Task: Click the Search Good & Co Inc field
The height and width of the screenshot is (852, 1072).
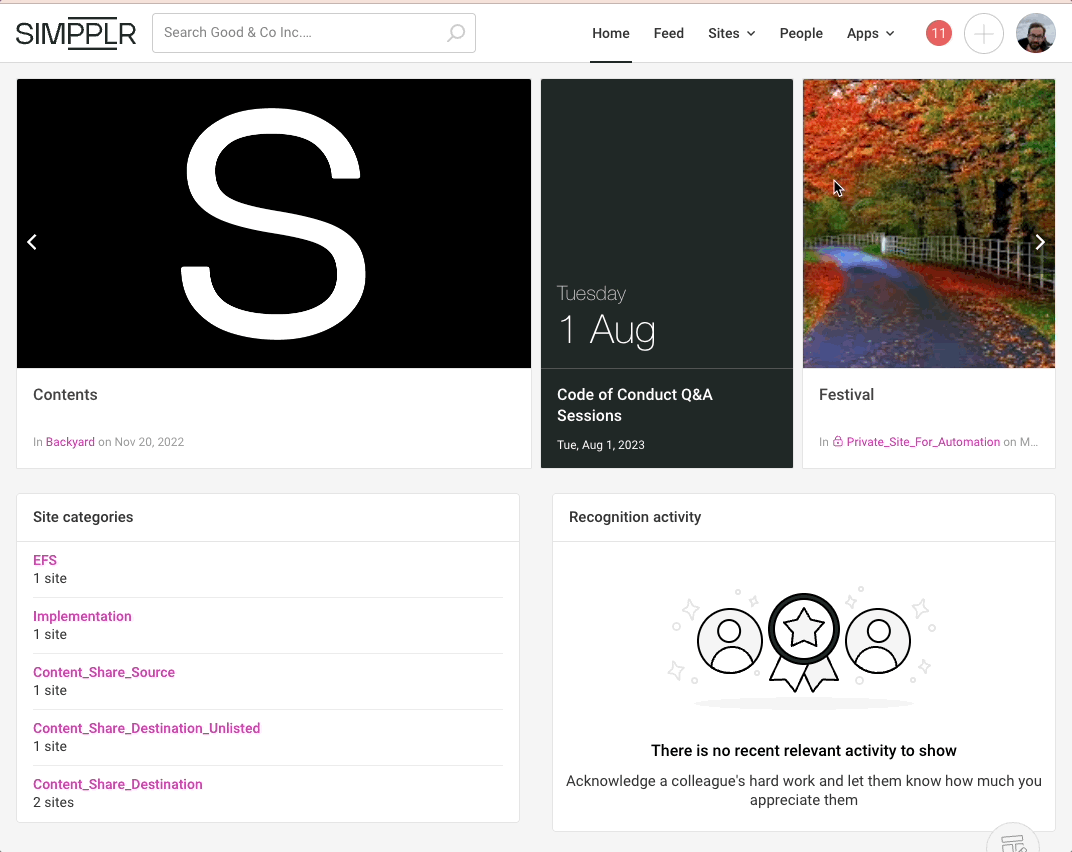Action: 300,33
